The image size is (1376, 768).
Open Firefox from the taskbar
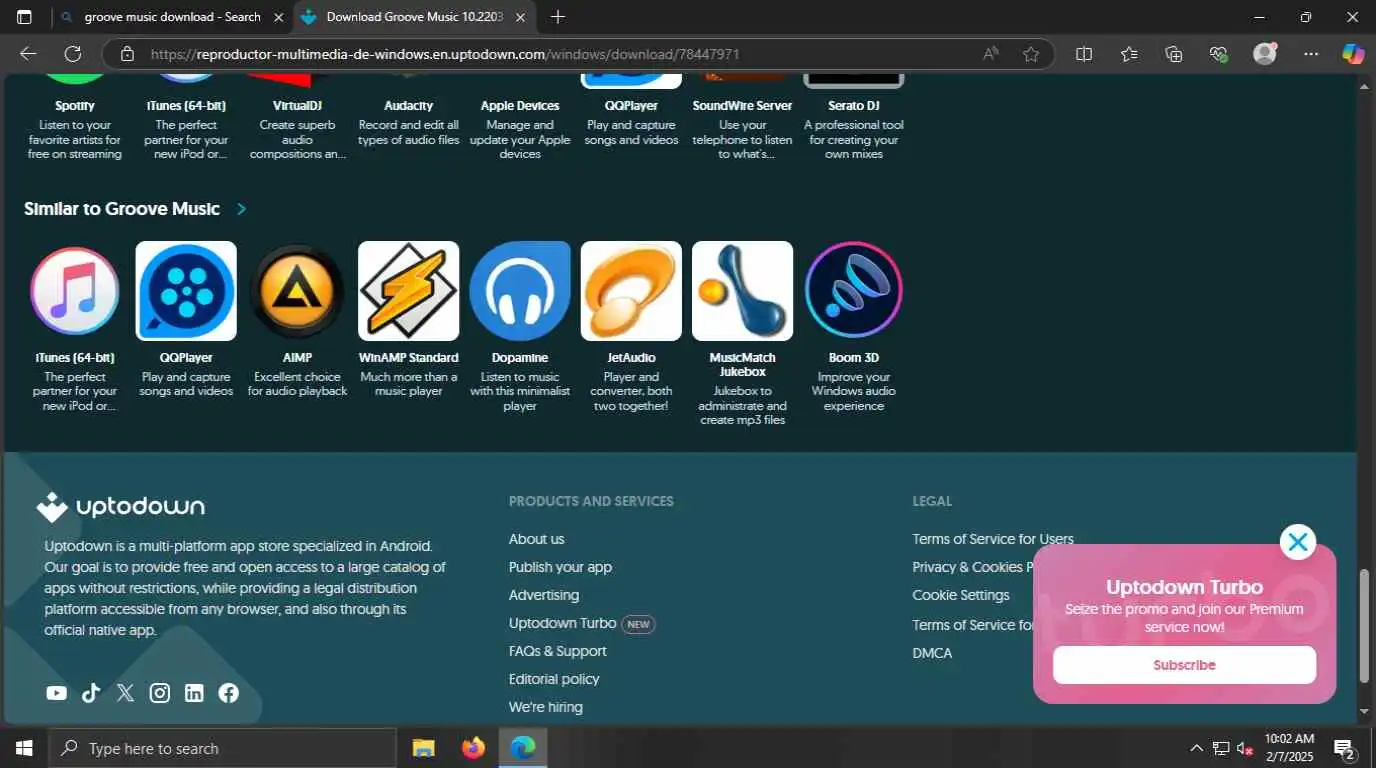click(473, 748)
